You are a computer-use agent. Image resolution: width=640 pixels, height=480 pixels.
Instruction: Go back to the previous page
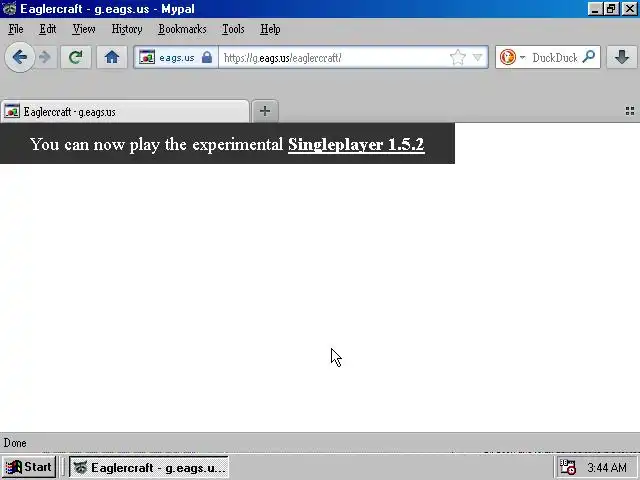19,57
